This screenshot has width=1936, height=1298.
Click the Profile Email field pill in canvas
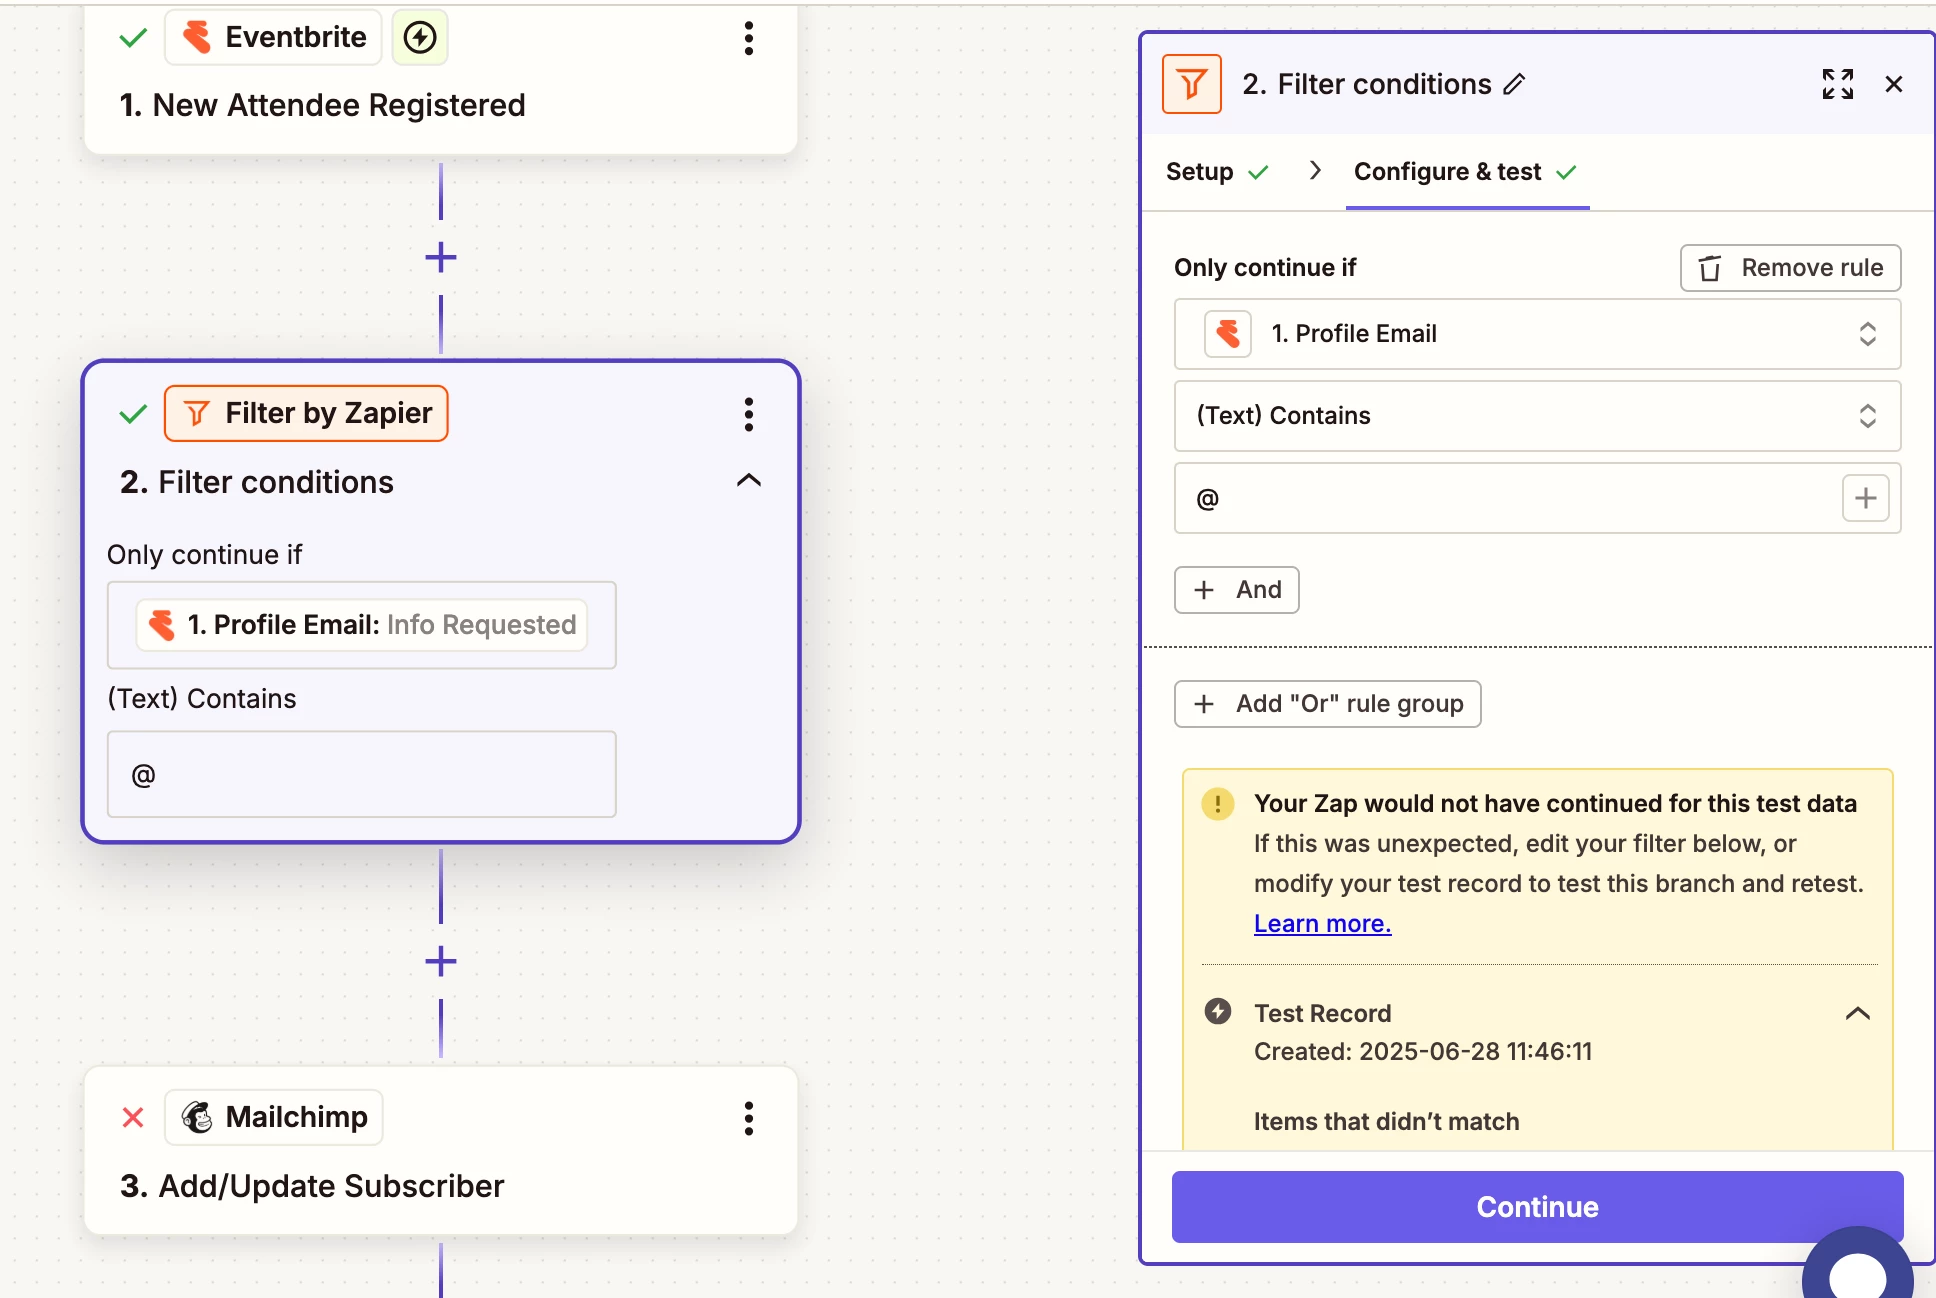pos(362,625)
